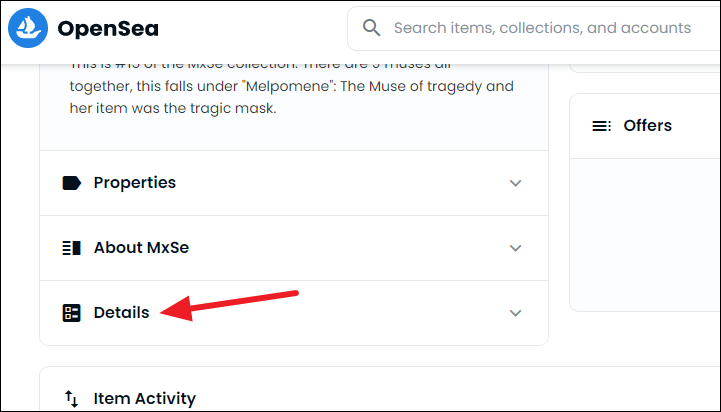The image size is (721, 412).
Task: Click the search magnifier icon
Action: (372, 28)
